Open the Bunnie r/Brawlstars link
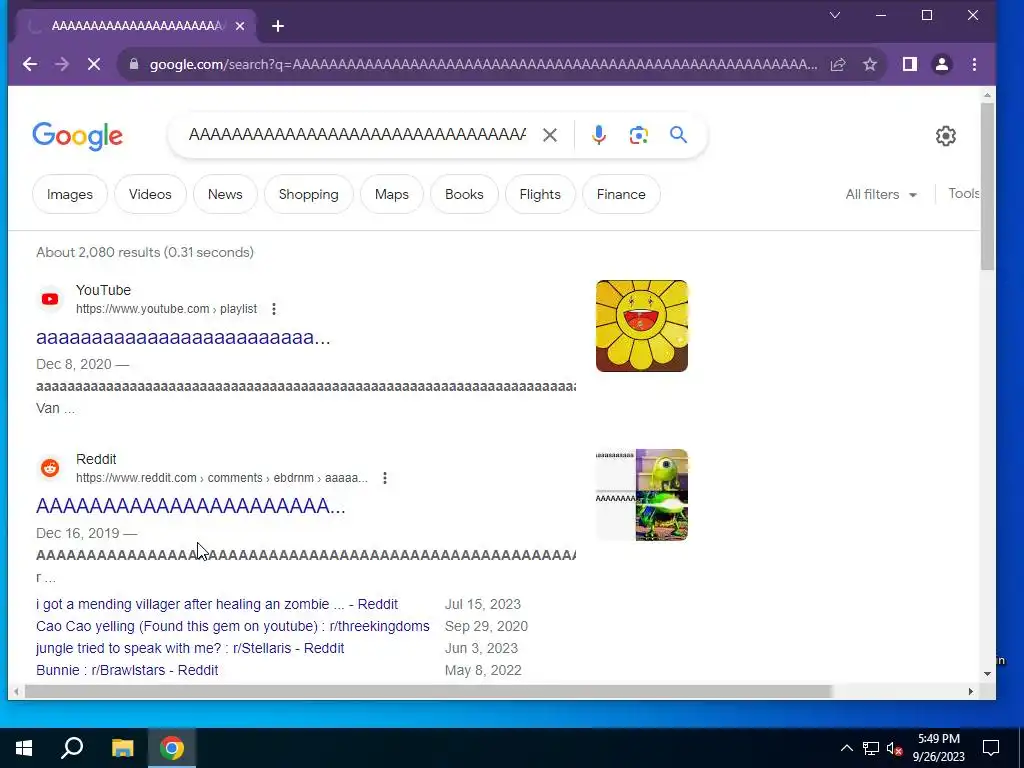This screenshot has width=1024, height=768. click(127, 670)
